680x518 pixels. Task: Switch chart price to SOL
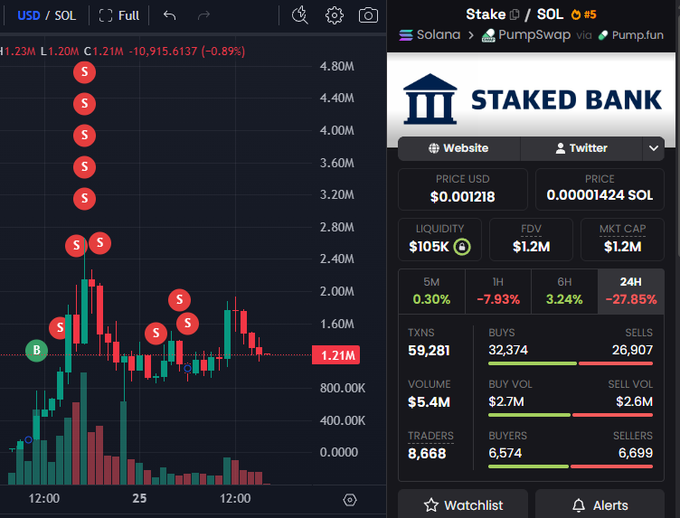[65, 16]
